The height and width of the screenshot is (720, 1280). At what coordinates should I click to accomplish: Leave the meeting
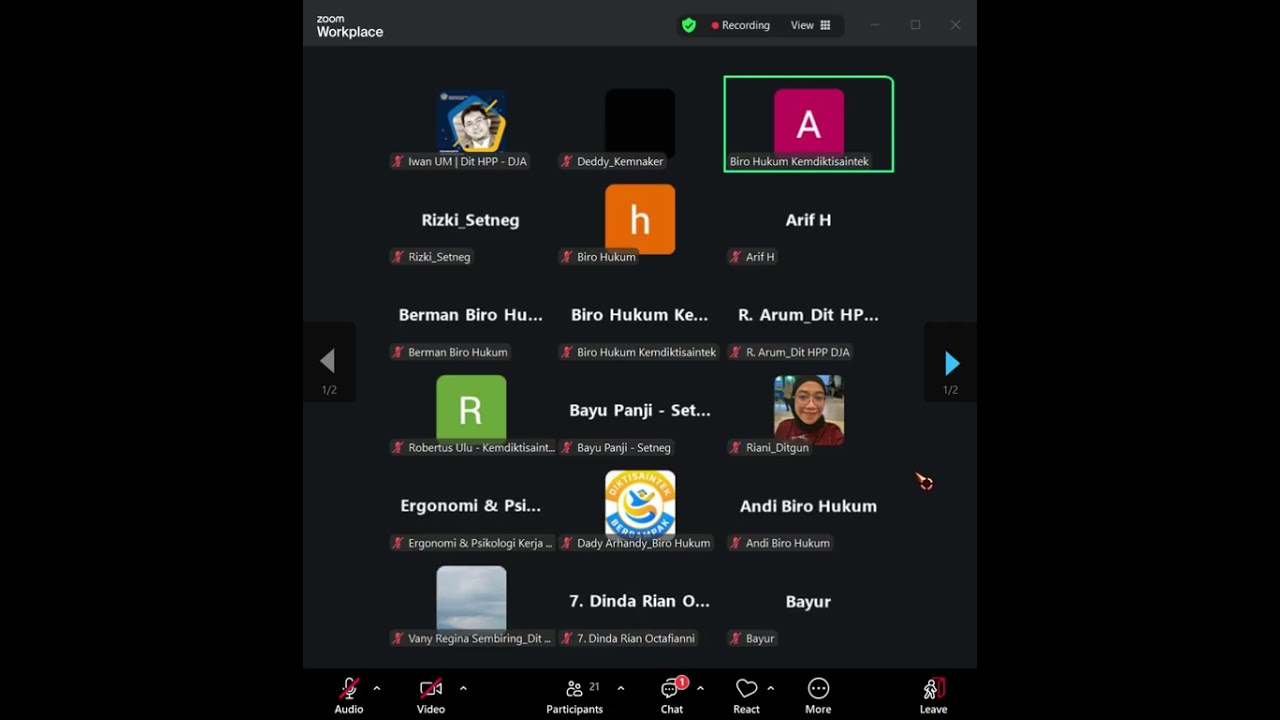(x=933, y=695)
